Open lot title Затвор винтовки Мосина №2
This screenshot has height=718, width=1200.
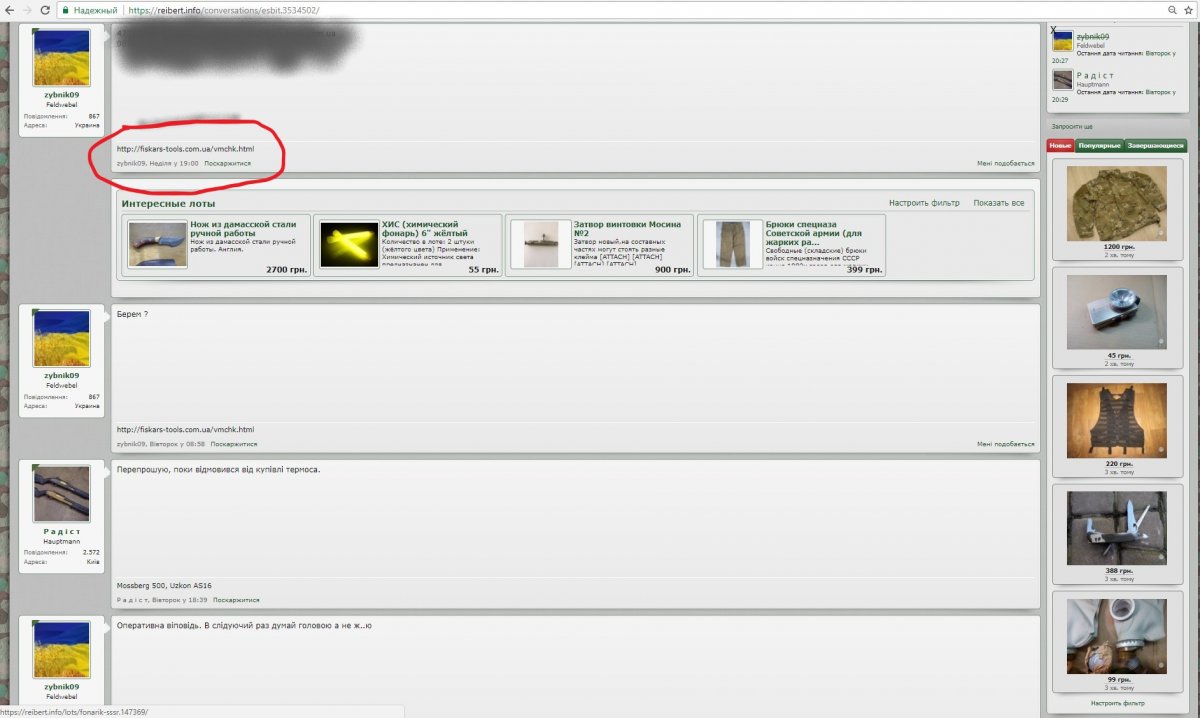click(626, 229)
